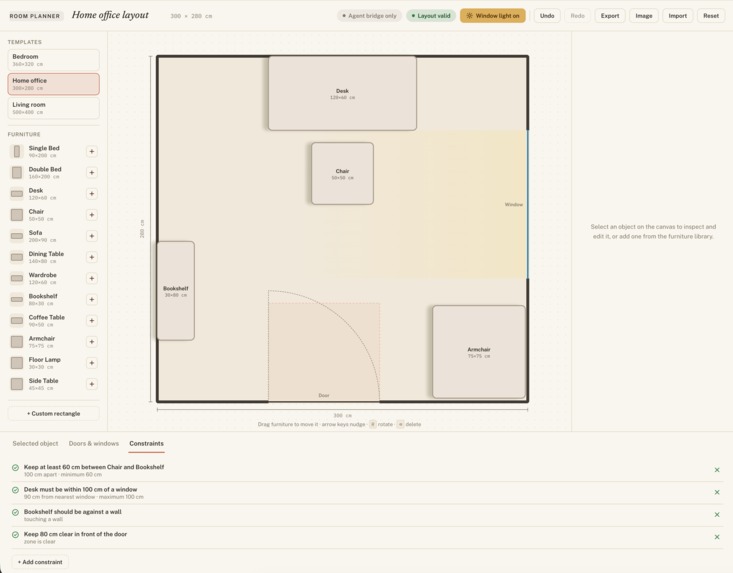Viewport: 733px width, 573px height.
Task: Open the Constraints tab
Action: (x=146, y=444)
